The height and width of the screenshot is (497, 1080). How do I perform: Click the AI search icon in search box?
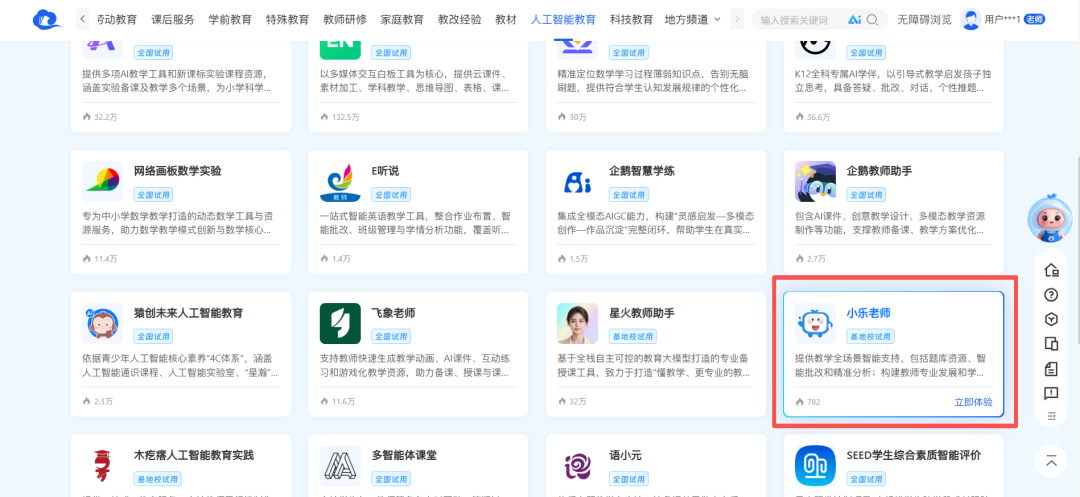(854, 20)
